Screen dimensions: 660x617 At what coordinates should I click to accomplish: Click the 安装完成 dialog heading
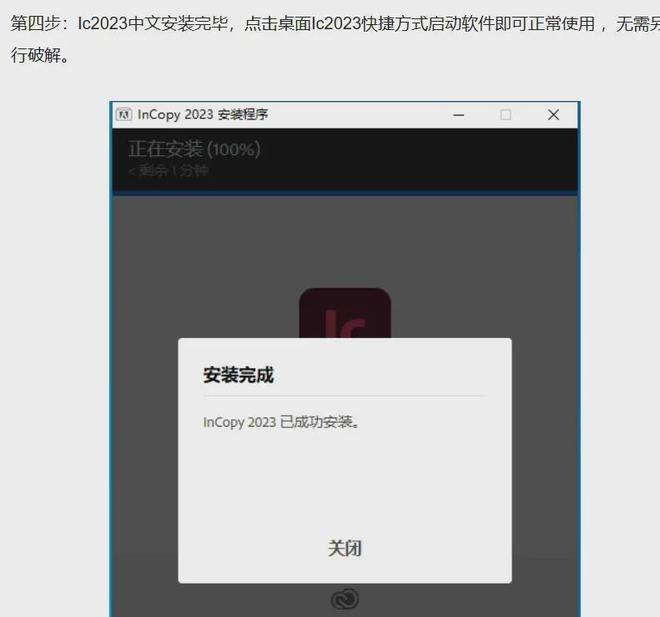click(x=239, y=375)
